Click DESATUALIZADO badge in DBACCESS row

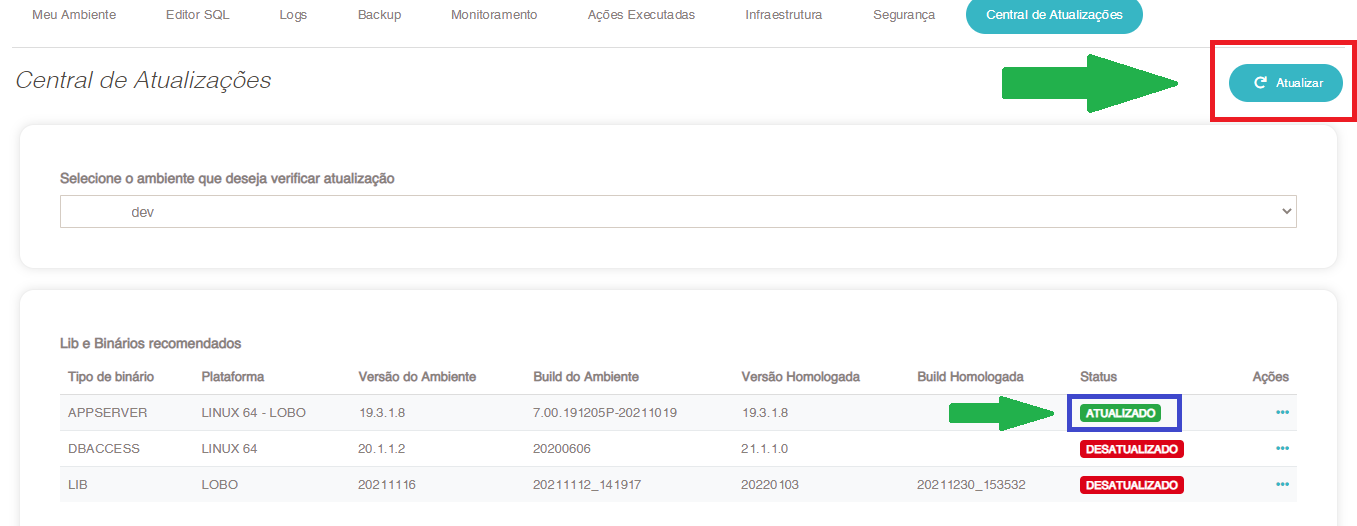point(1132,449)
